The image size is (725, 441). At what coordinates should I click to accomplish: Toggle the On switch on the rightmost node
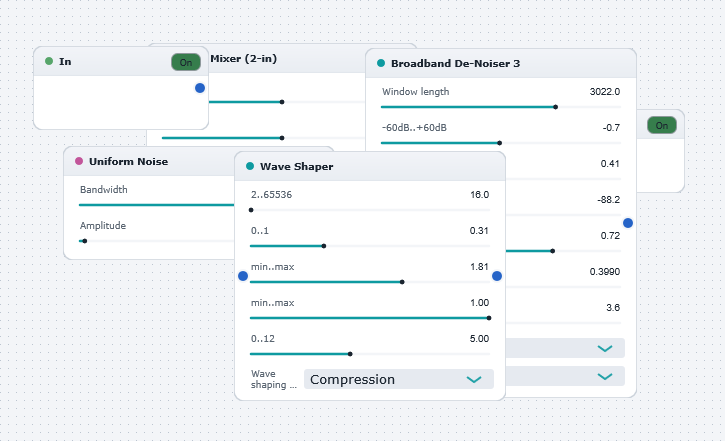tap(662, 125)
